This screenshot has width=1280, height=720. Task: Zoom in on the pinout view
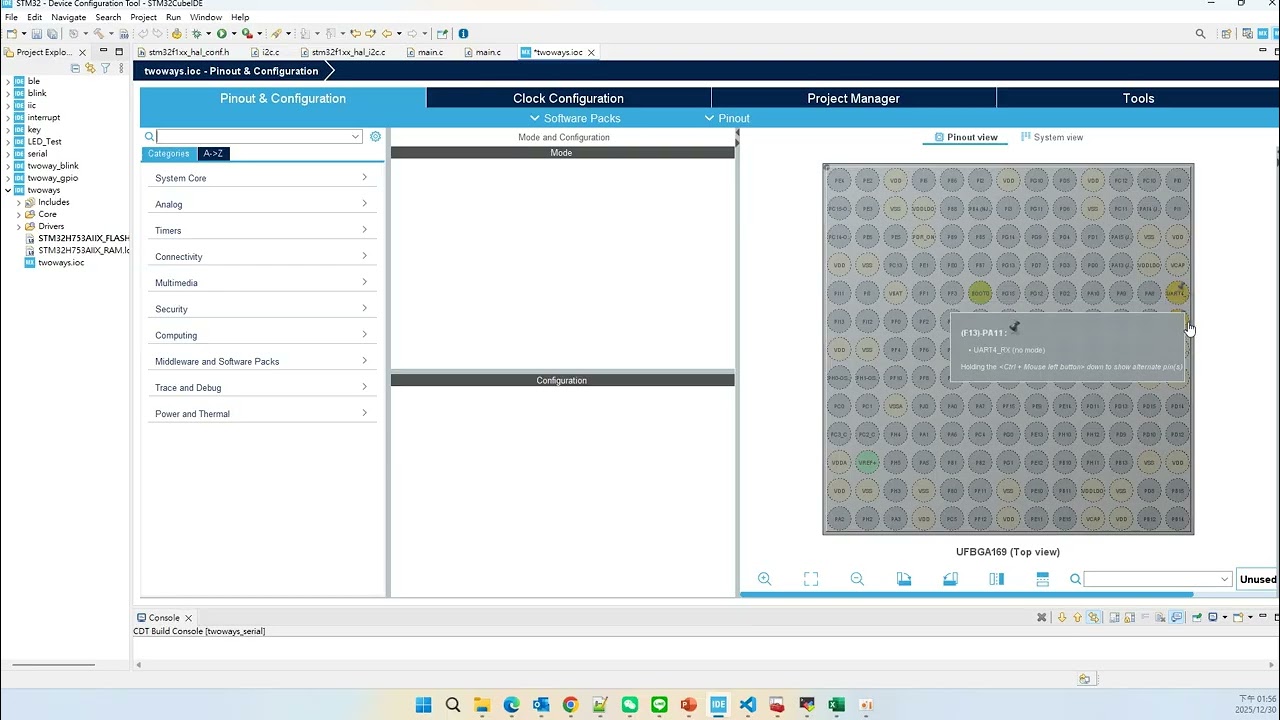[x=765, y=579]
